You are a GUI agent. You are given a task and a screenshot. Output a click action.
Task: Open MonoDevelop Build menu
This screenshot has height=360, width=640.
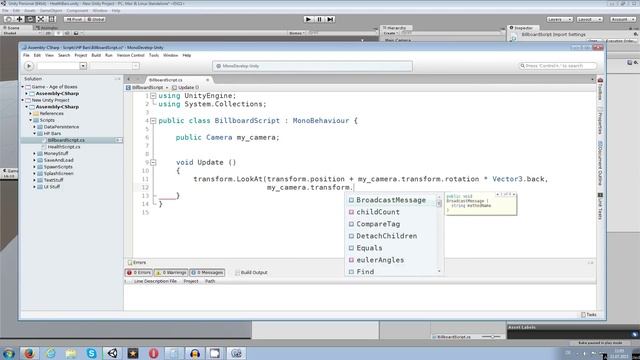coord(96,55)
